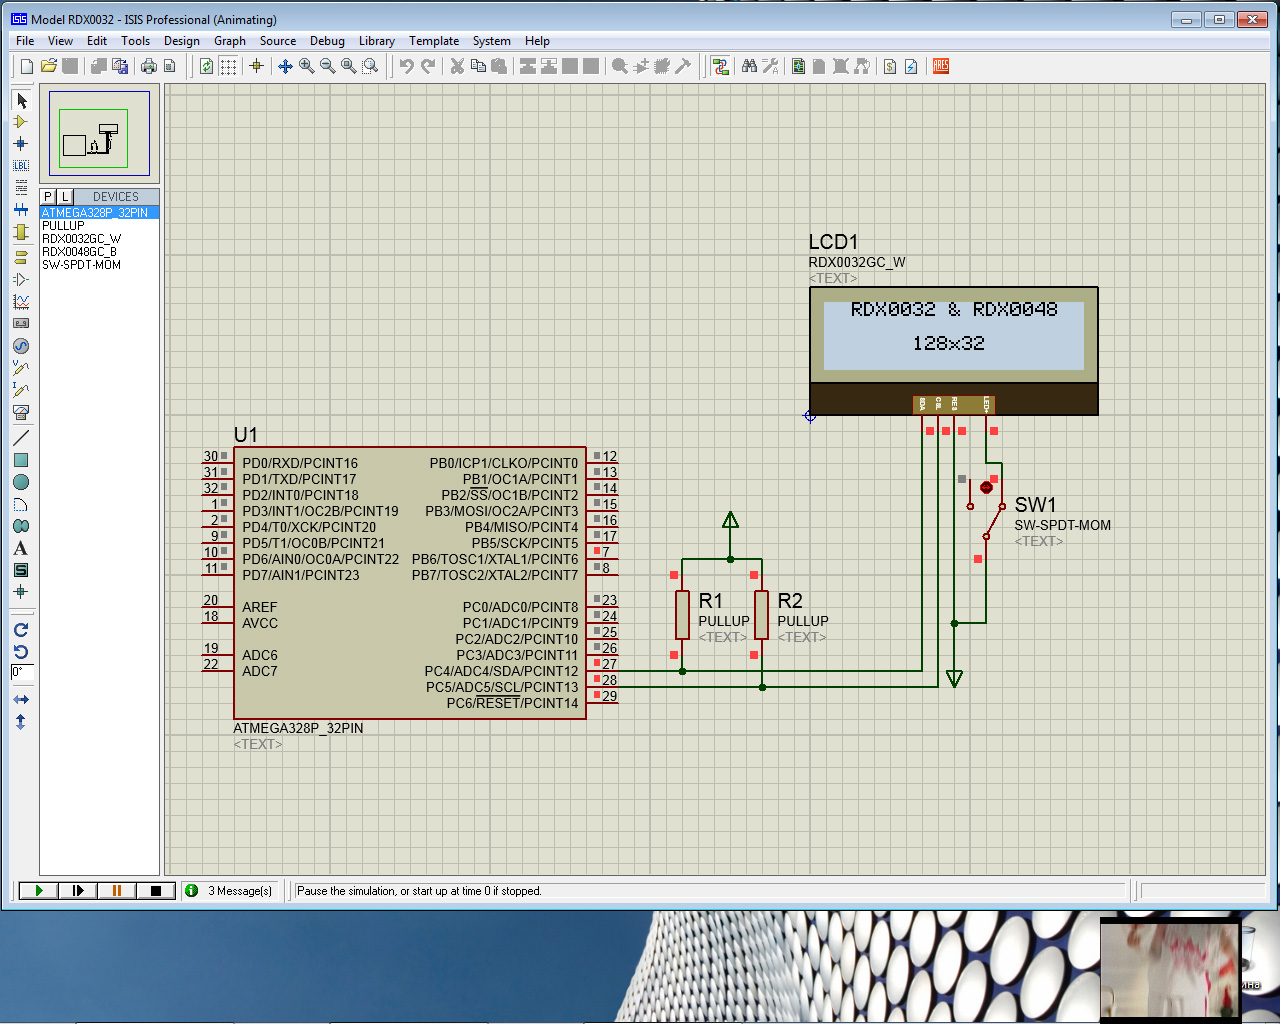Select the 2D Line drawing tool

coord(21,438)
